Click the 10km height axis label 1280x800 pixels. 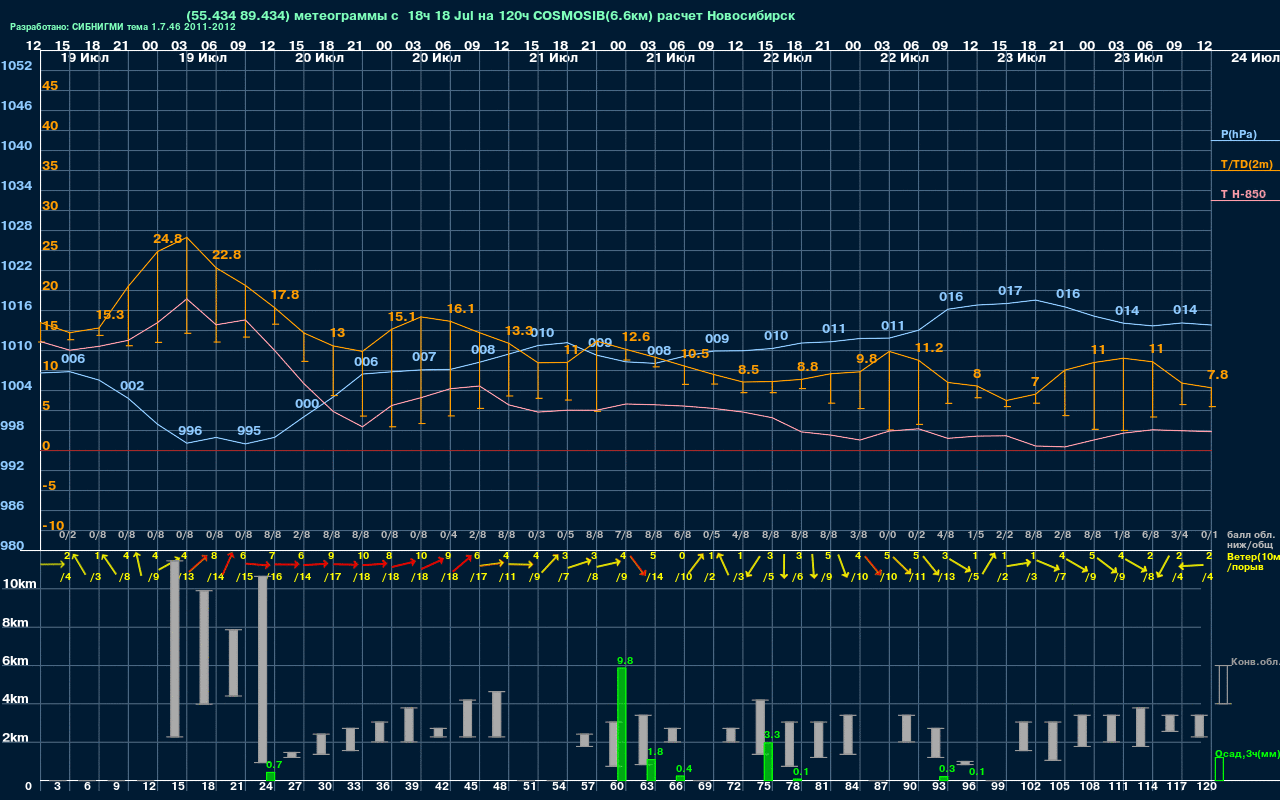click(x=18, y=583)
